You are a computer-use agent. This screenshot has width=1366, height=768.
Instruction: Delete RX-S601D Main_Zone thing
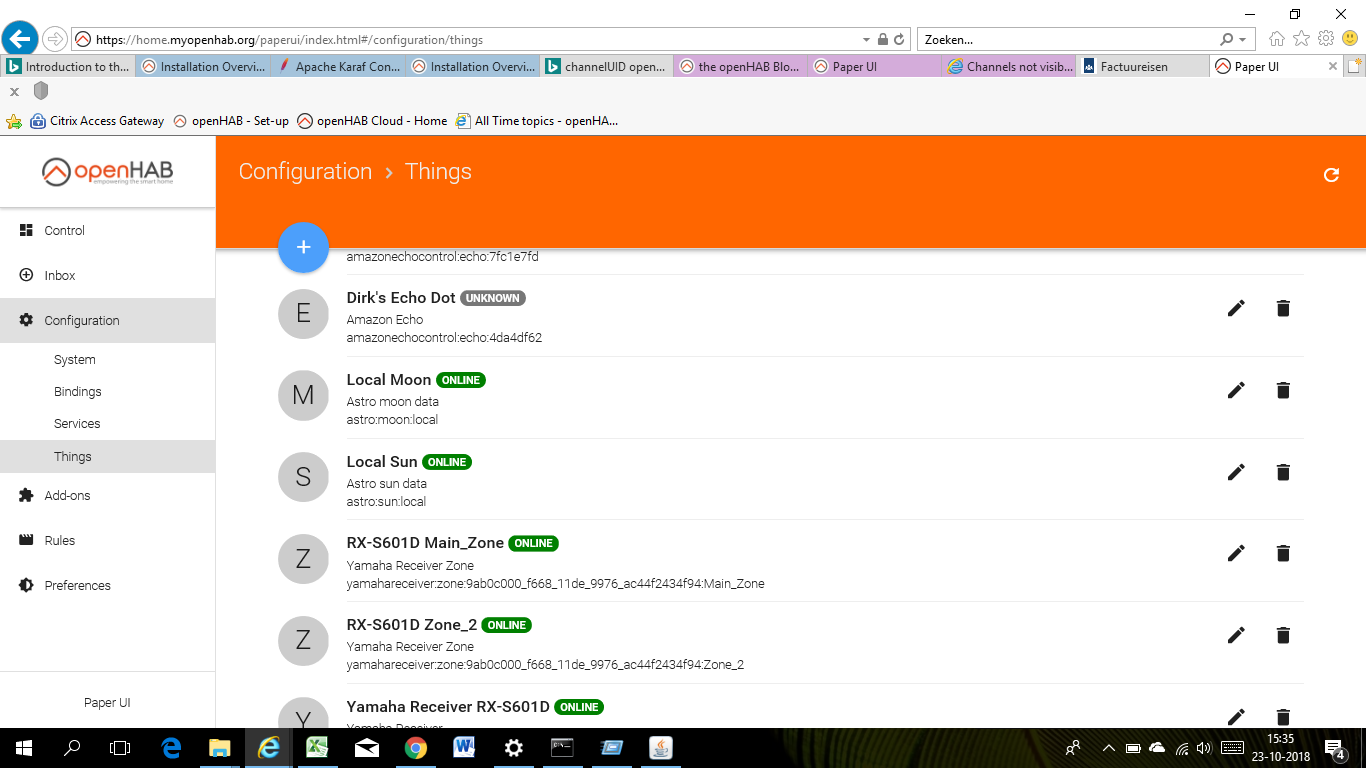(1283, 553)
